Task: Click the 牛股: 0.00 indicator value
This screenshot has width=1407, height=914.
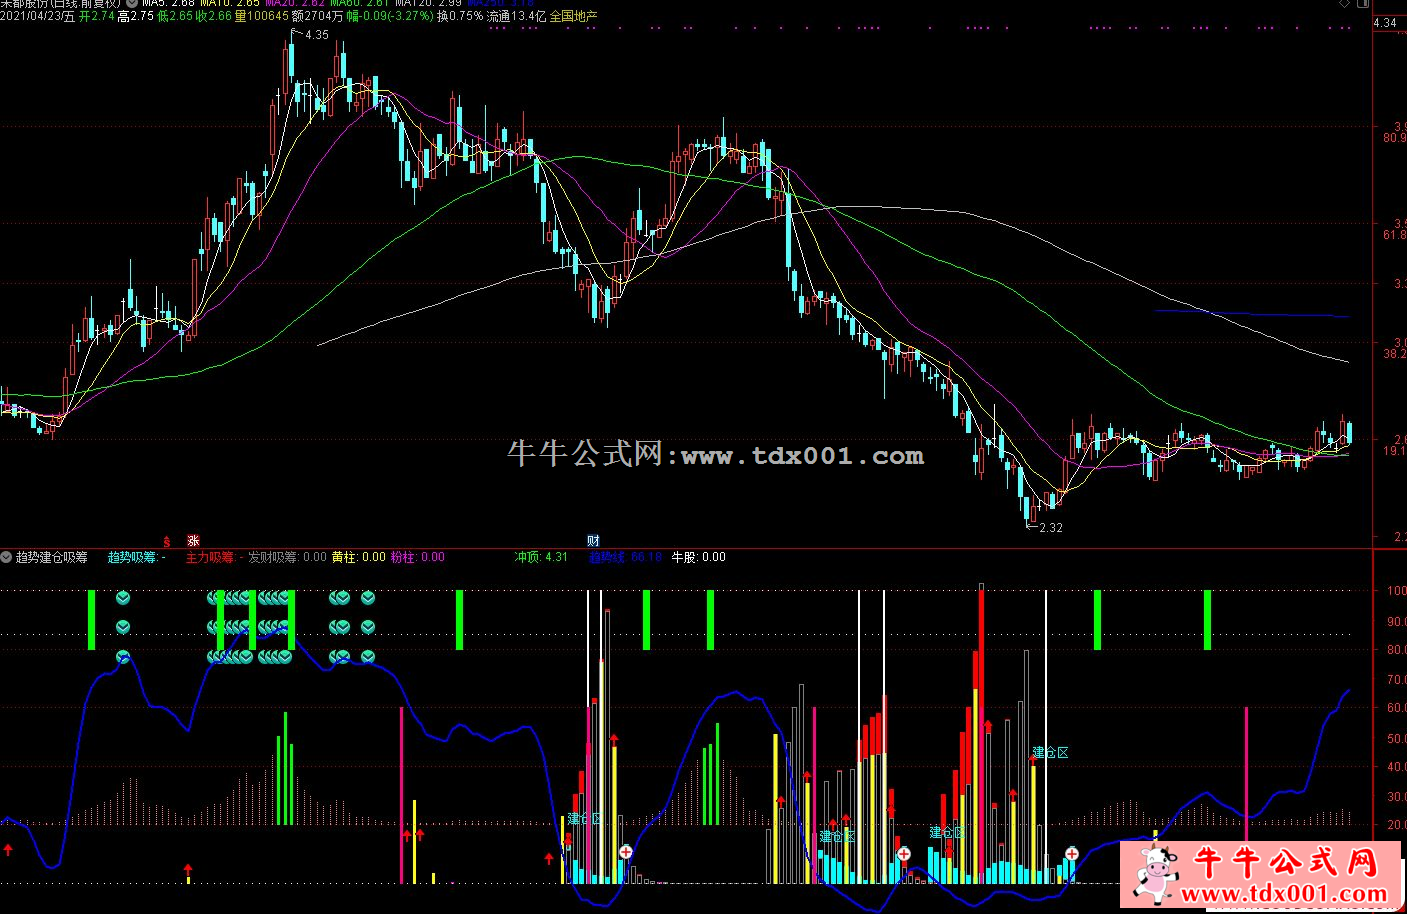Action: pos(698,557)
